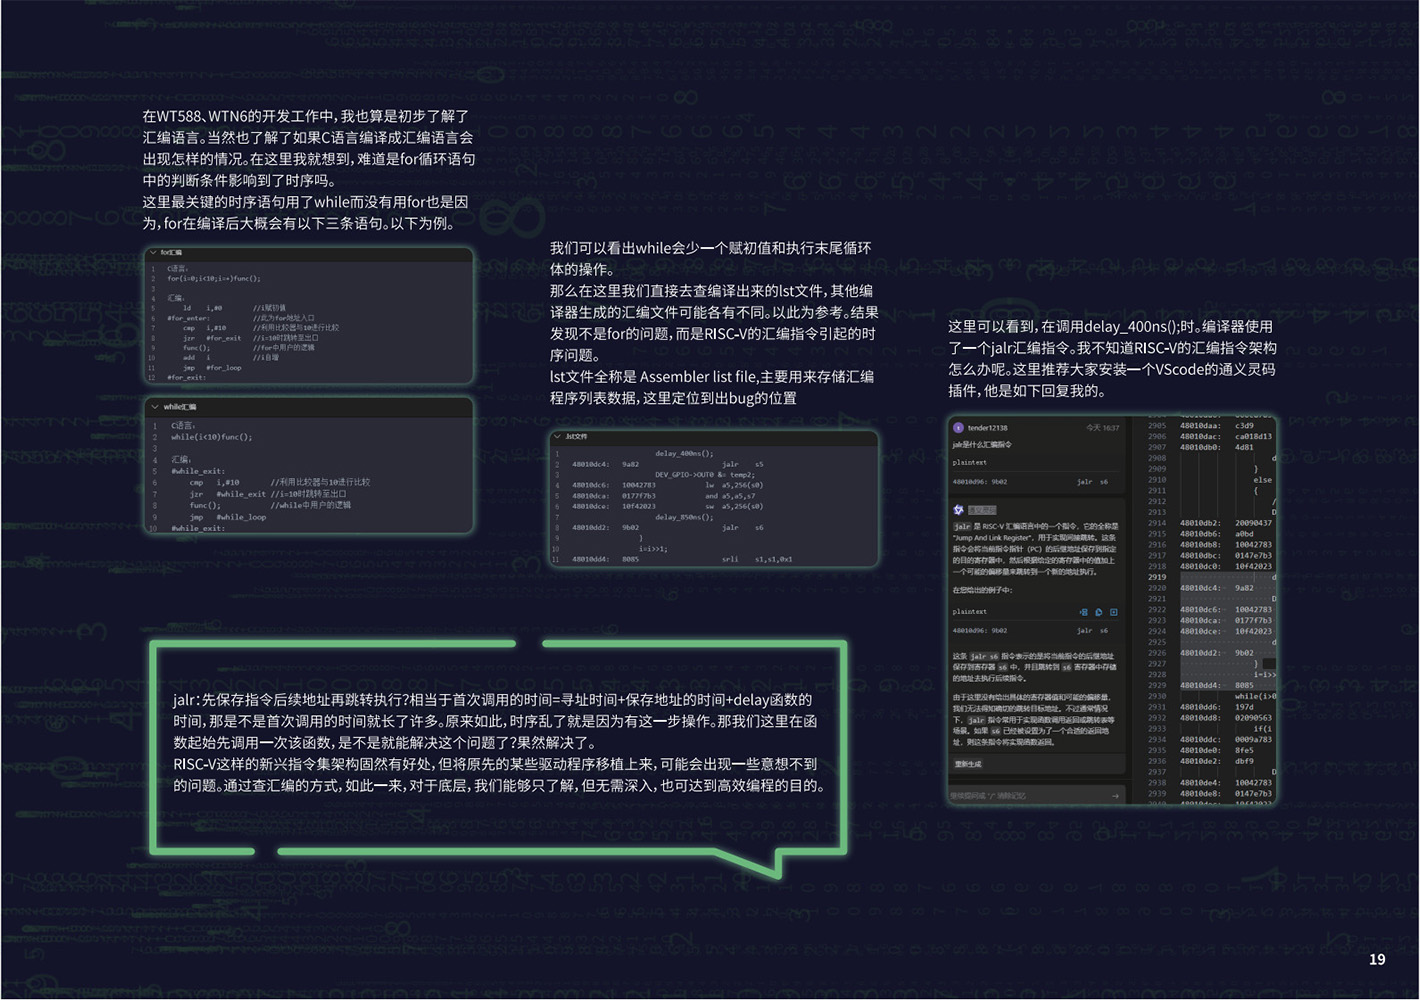Click delay_400ns(); in the lst block
Viewport: 1420px width, 1001px height.
(x=685, y=454)
